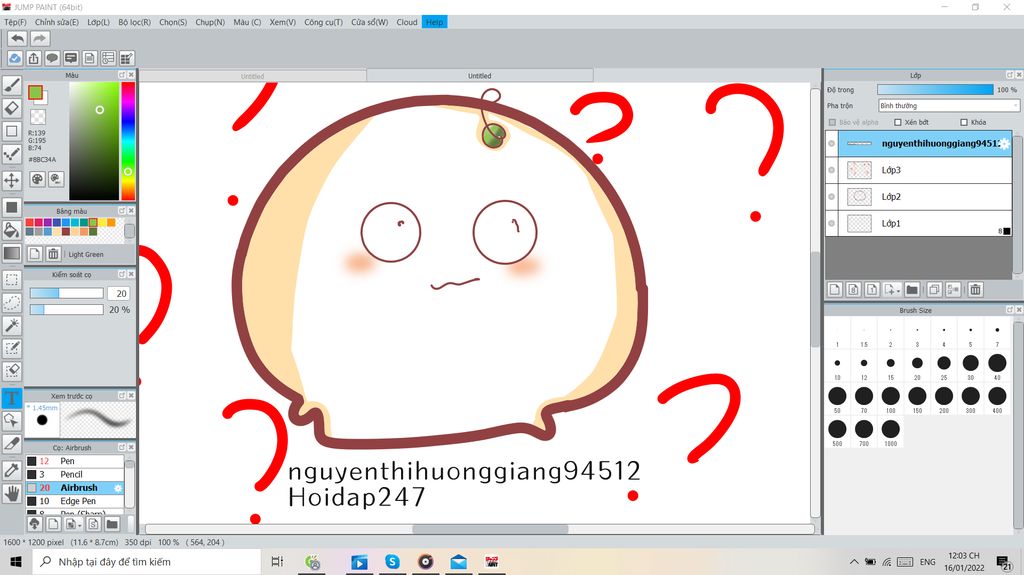Click the duplicate layer icon in the layer panel
Screen dimensions: 1024x575
pyautogui.click(x=934, y=289)
